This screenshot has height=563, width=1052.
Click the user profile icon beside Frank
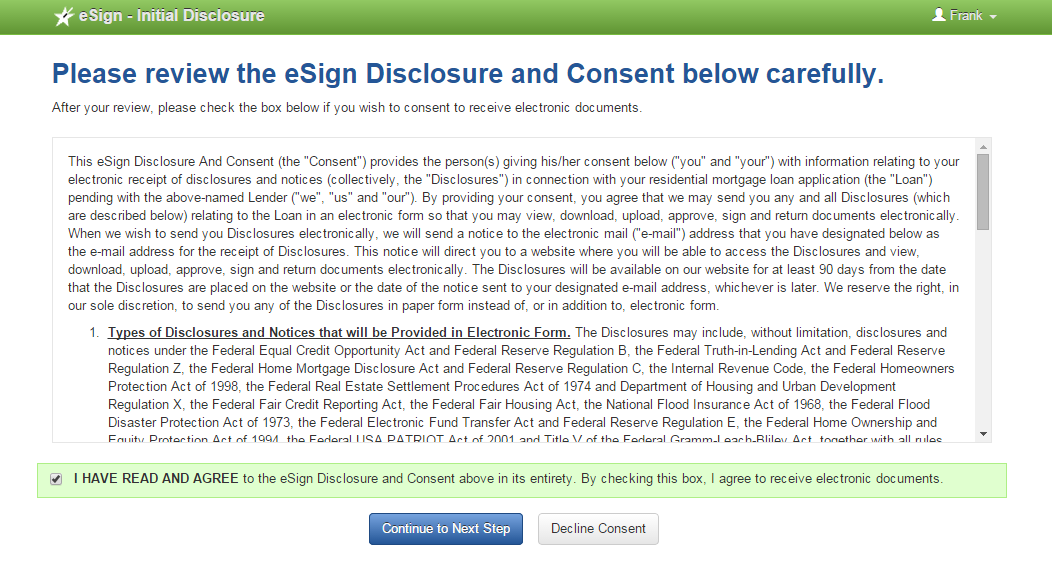pyautogui.click(x=939, y=15)
